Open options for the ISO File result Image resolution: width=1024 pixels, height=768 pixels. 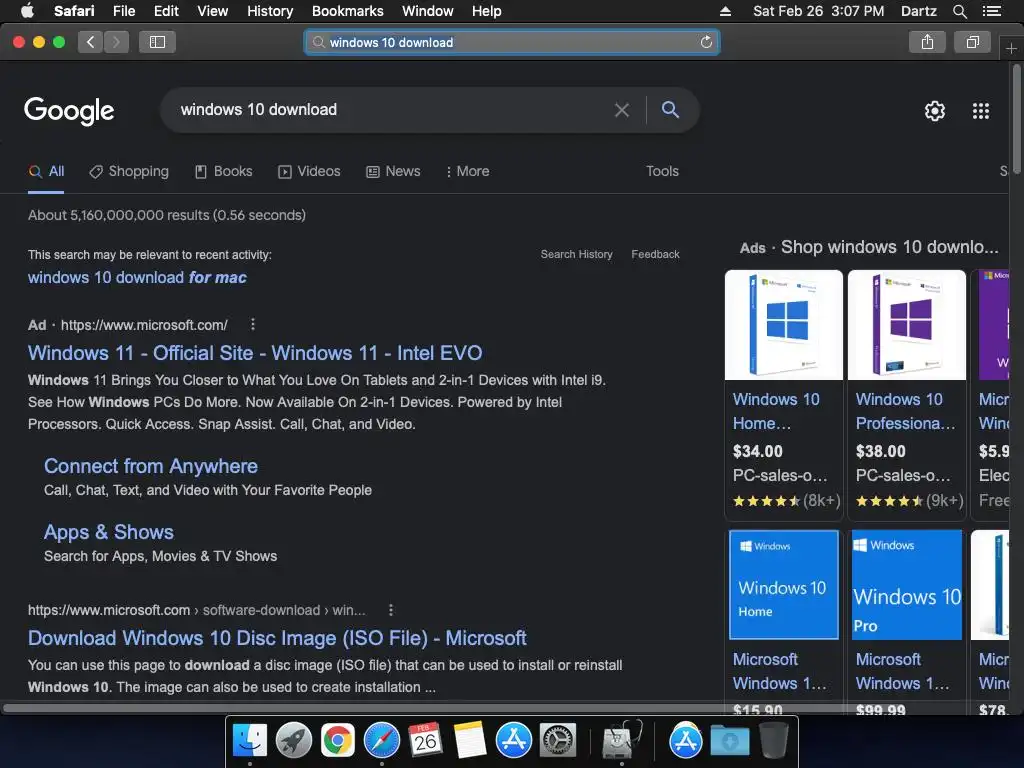click(x=391, y=609)
